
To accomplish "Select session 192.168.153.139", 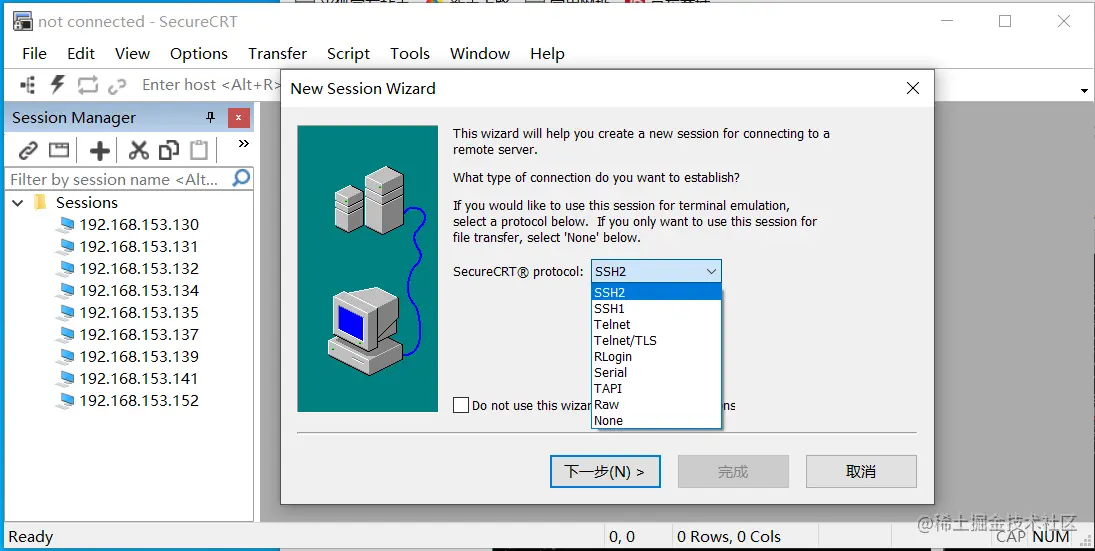I will 139,357.
